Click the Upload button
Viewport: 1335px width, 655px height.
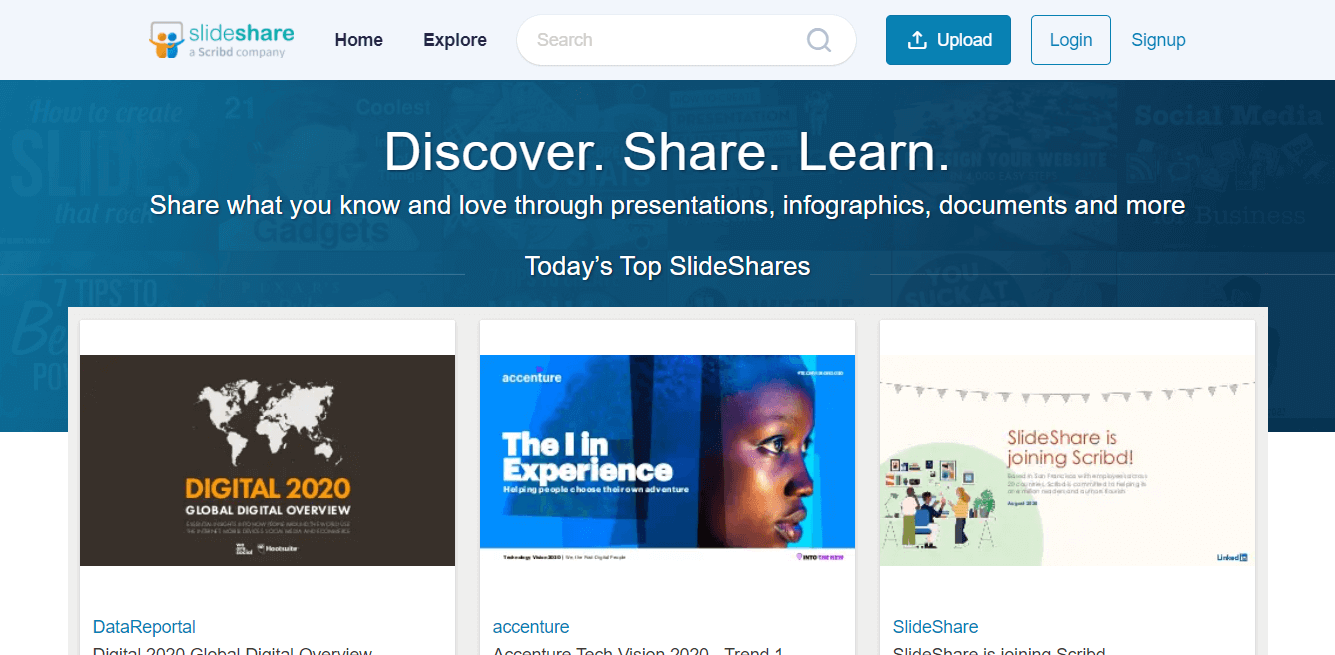(948, 40)
